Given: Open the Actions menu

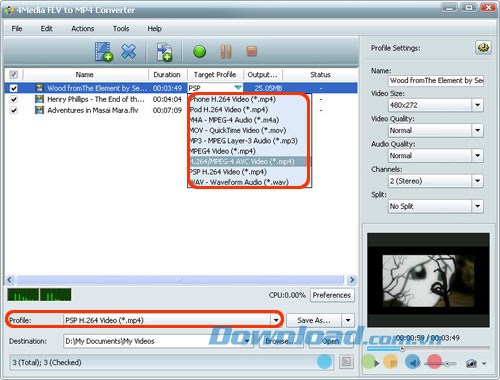Looking at the screenshot, I should [x=83, y=29].
